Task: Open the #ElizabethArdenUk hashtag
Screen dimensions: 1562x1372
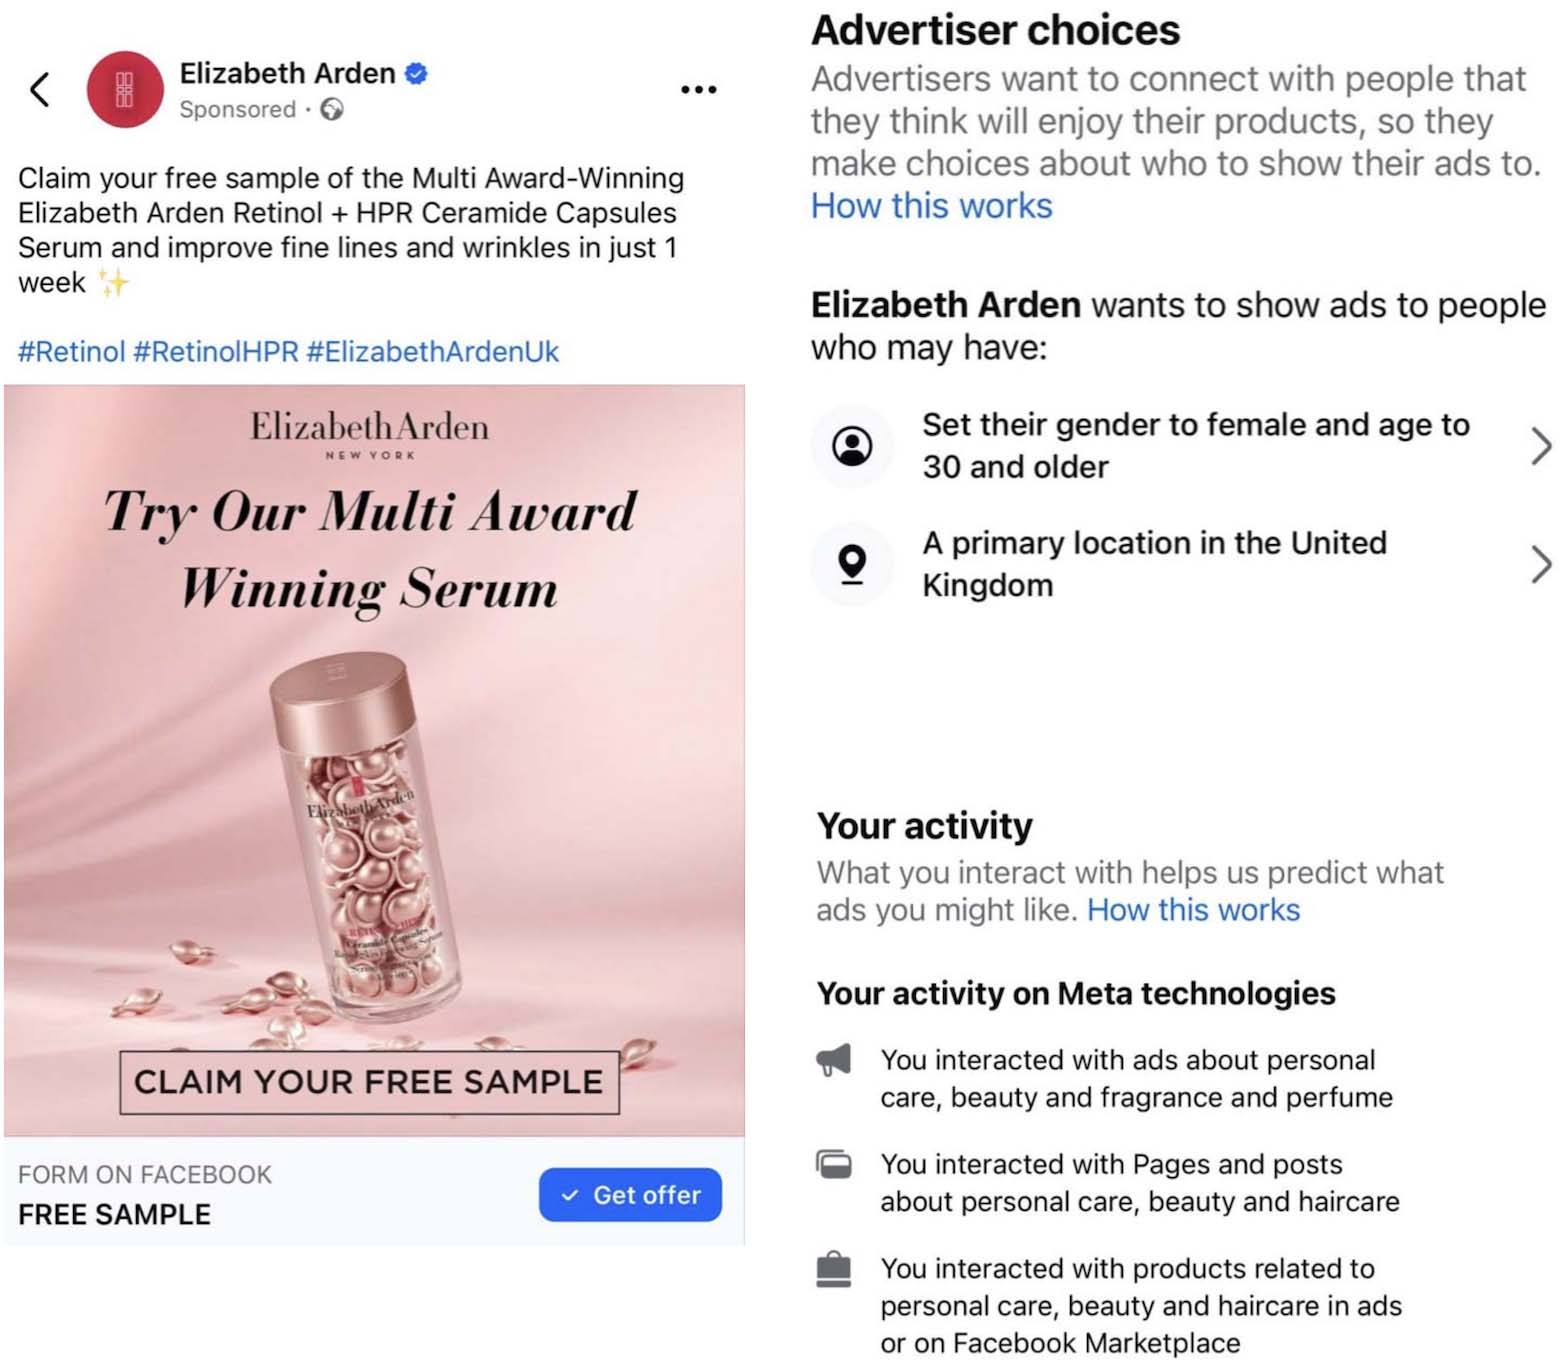Action: 432,352
